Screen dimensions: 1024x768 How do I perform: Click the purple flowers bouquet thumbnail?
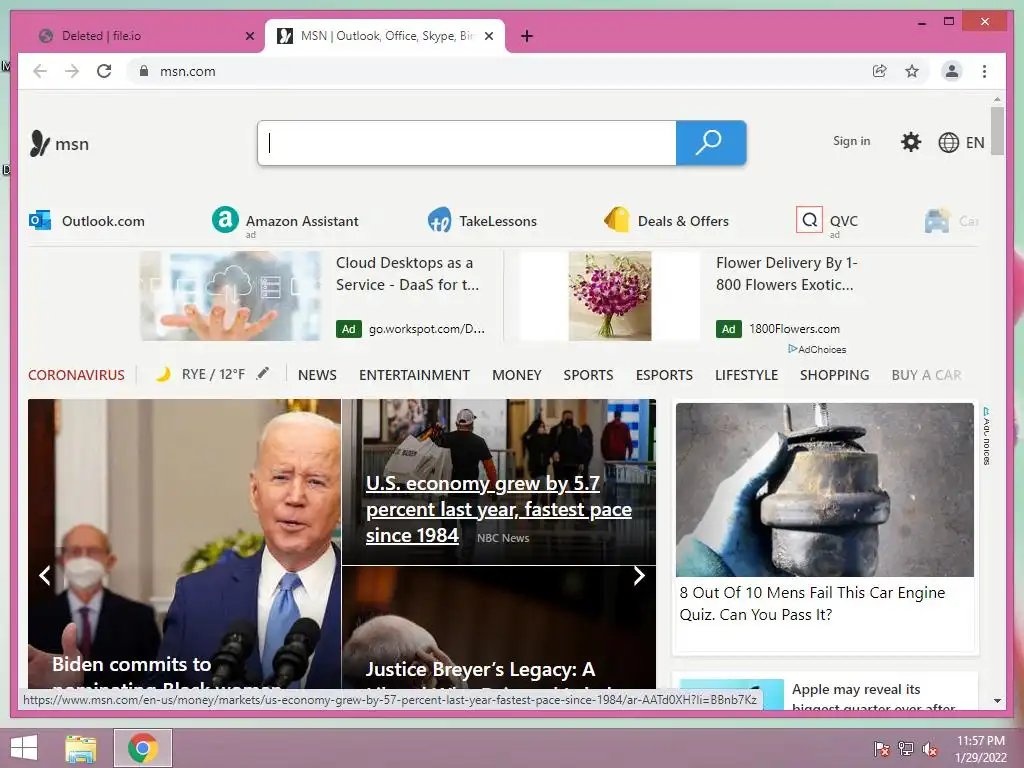tap(610, 296)
